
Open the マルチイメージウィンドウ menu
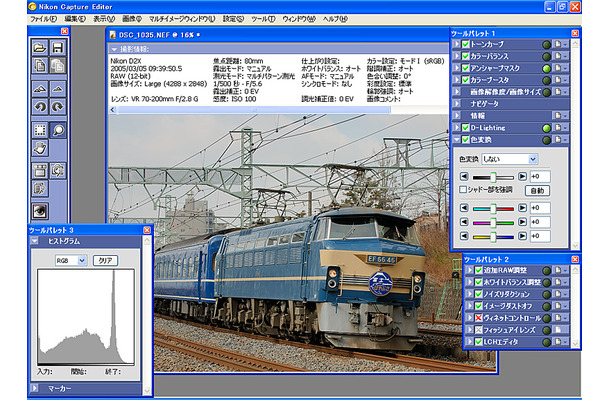coord(182,19)
